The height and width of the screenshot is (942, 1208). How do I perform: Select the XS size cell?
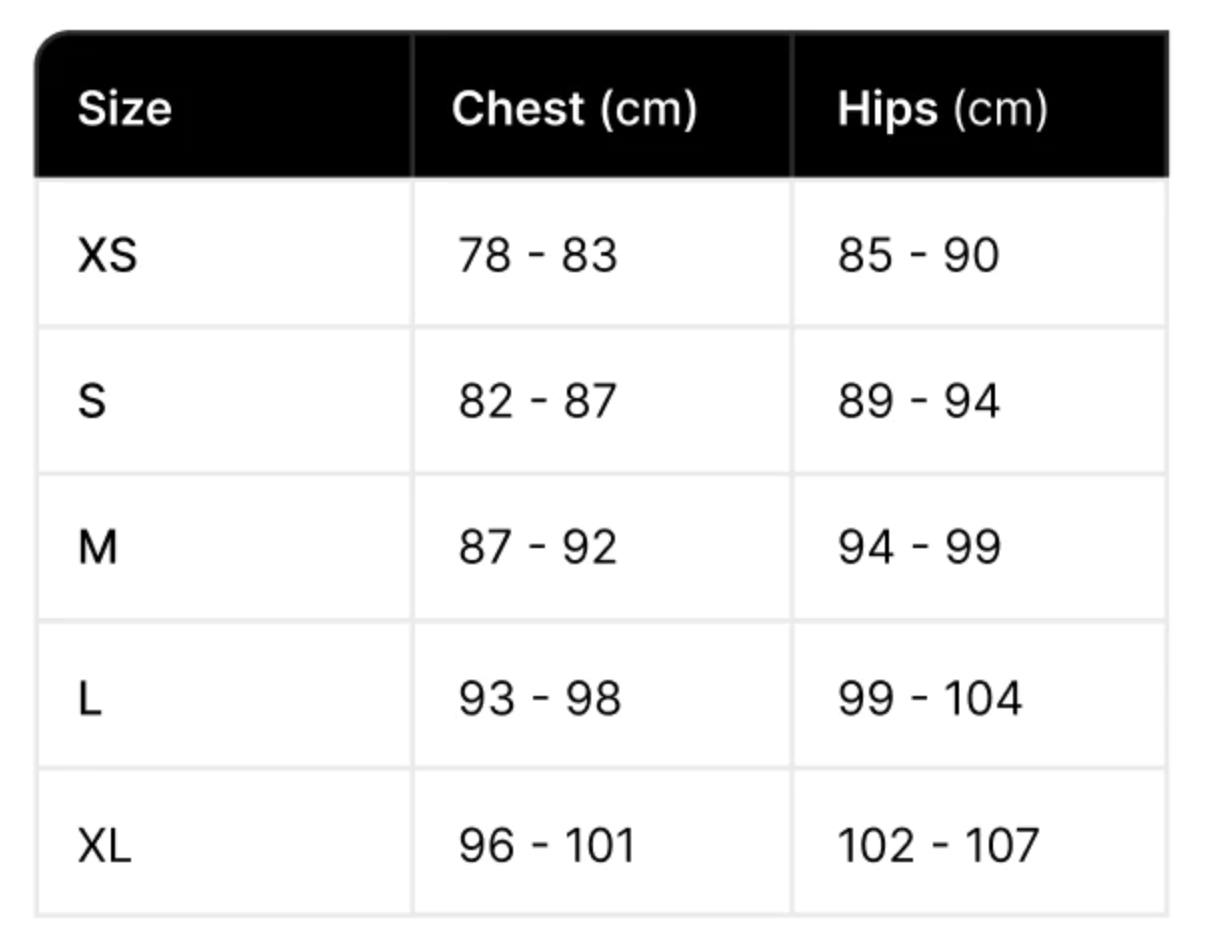click(x=224, y=253)
